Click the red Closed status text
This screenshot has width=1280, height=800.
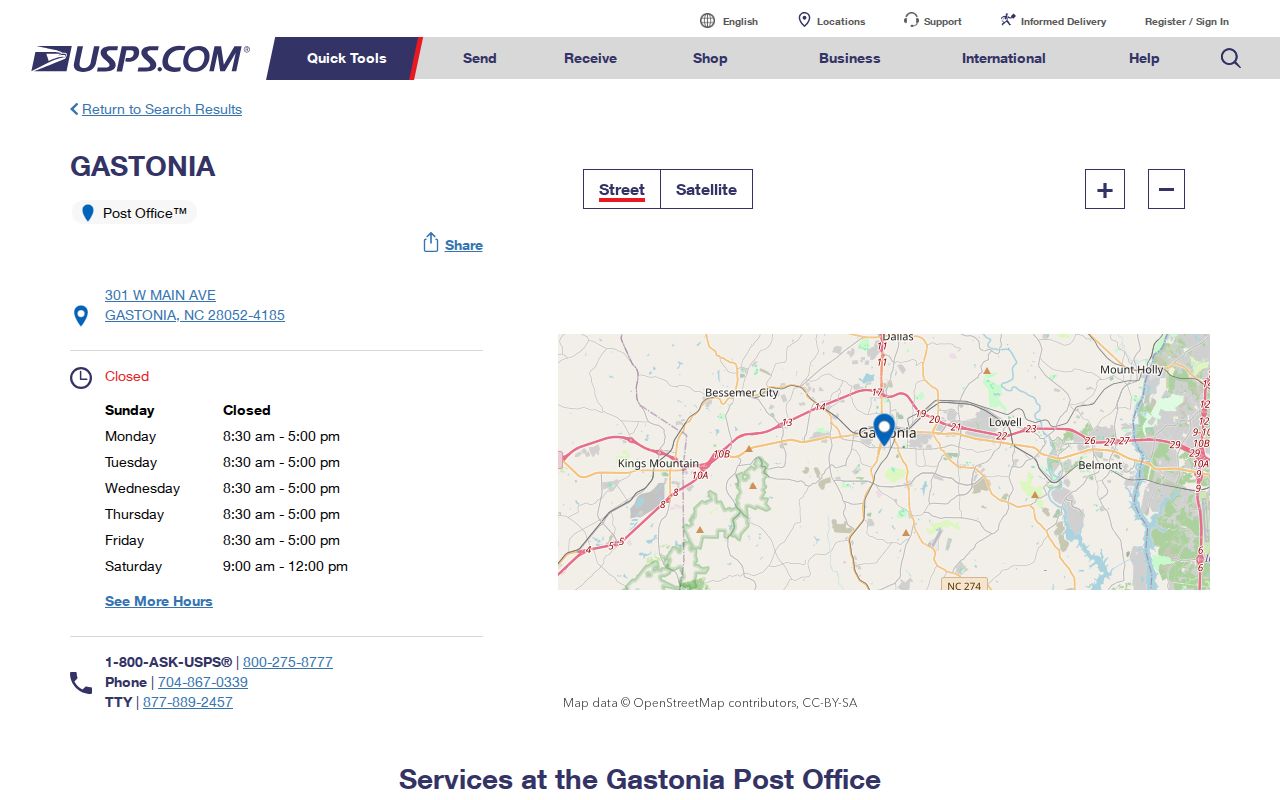[127, 376]
